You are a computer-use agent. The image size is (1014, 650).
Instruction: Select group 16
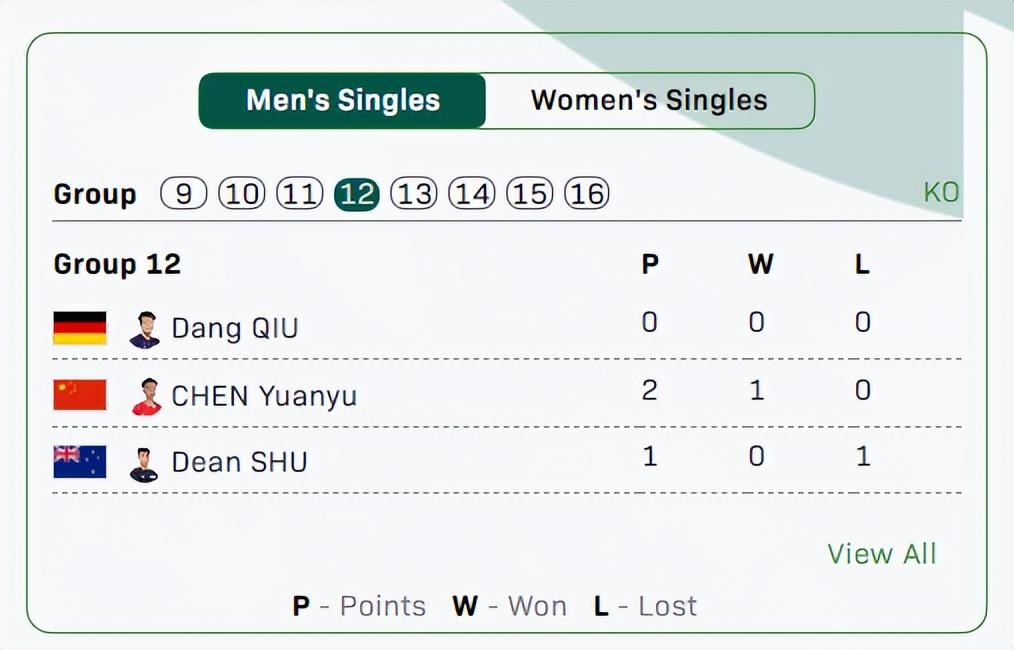tap(587, 193)
